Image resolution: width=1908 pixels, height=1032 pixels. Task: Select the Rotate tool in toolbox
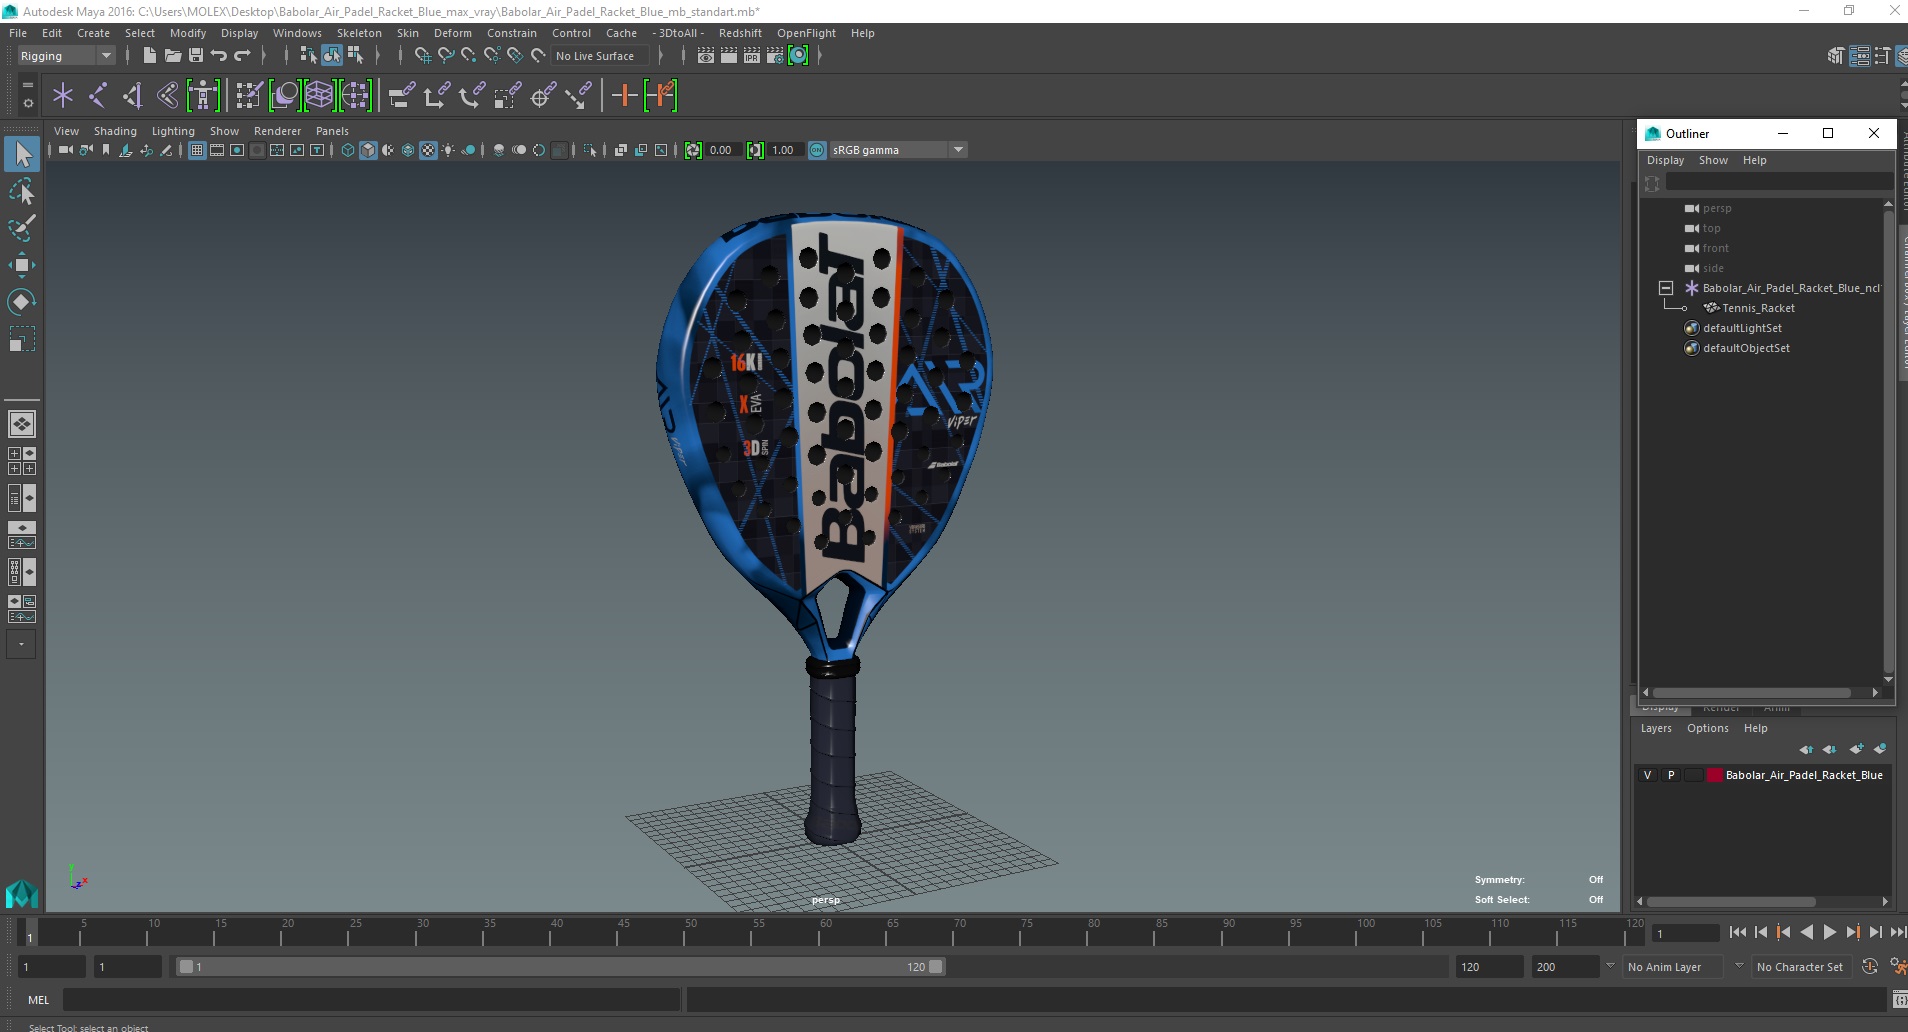(21, 302)
